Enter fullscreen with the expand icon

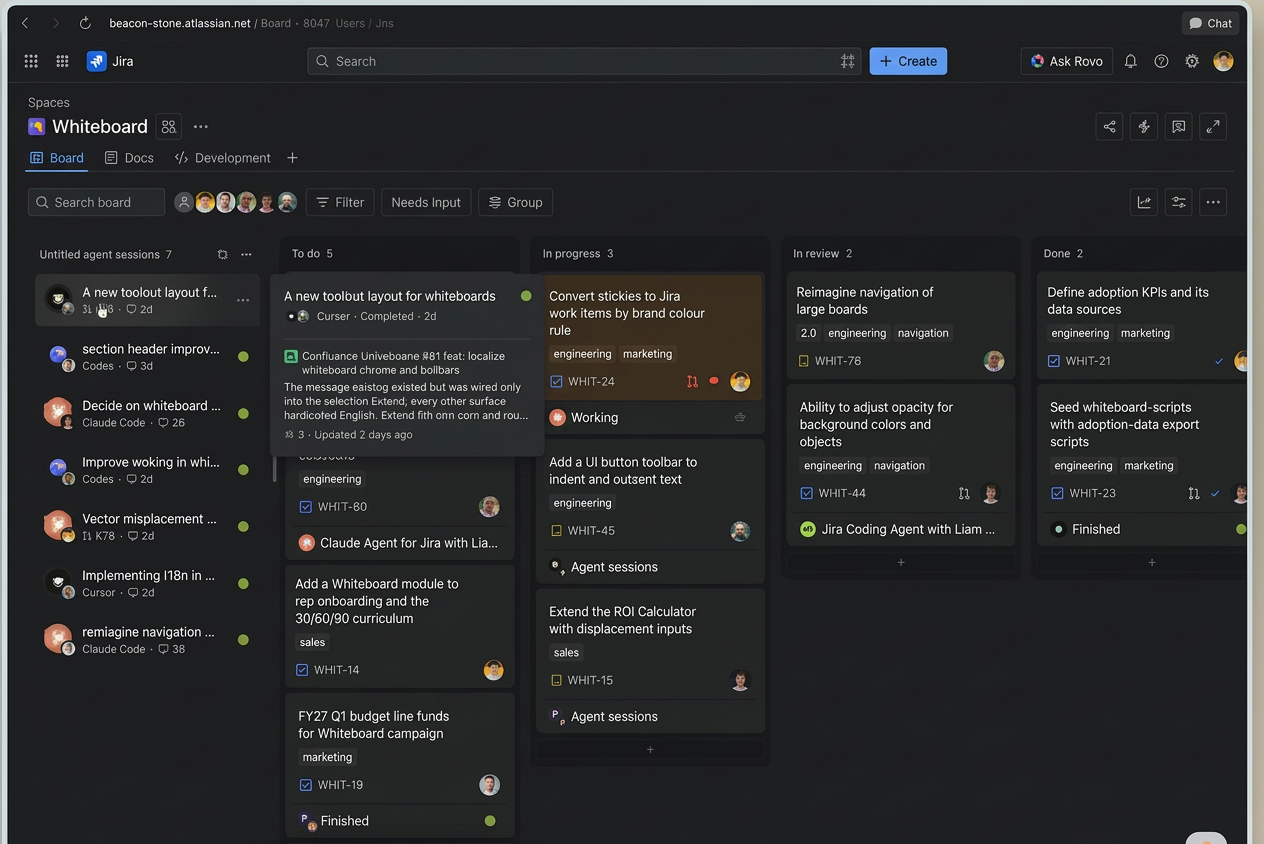[x=1213, y=126]
